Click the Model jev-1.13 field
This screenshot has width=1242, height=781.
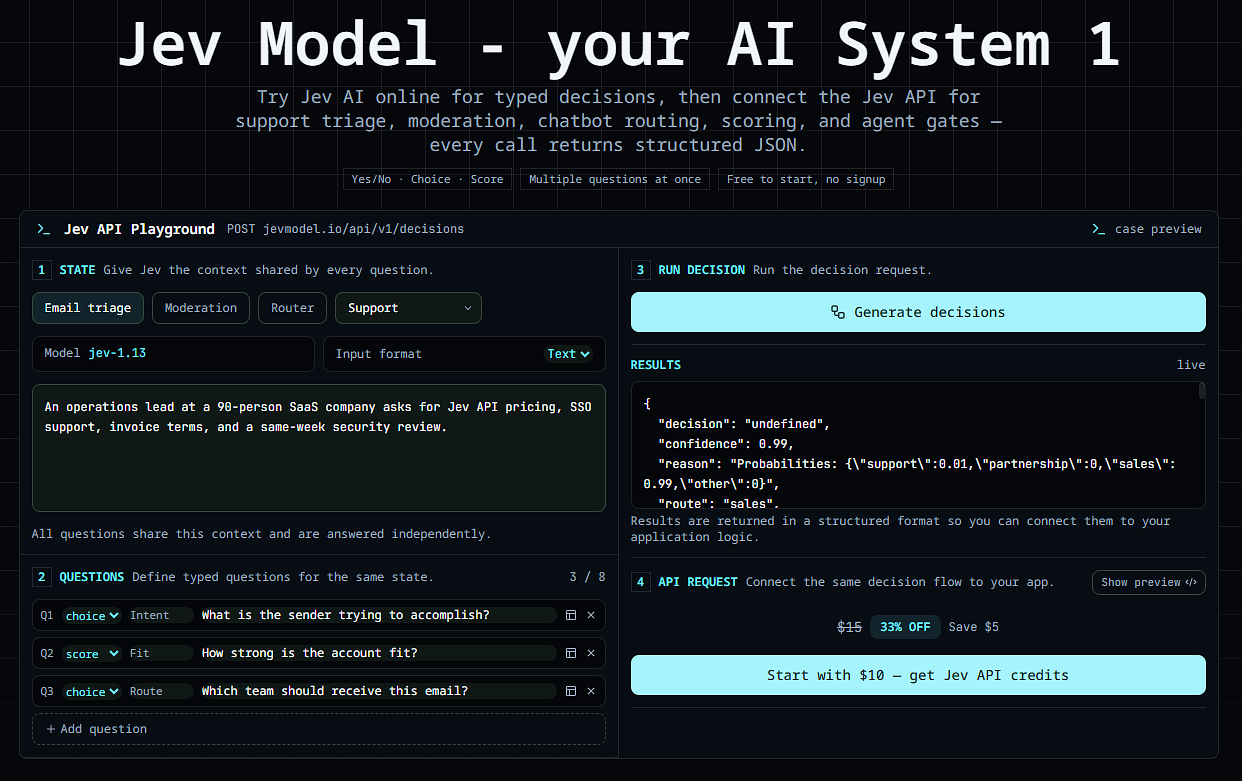pos(173,354)
